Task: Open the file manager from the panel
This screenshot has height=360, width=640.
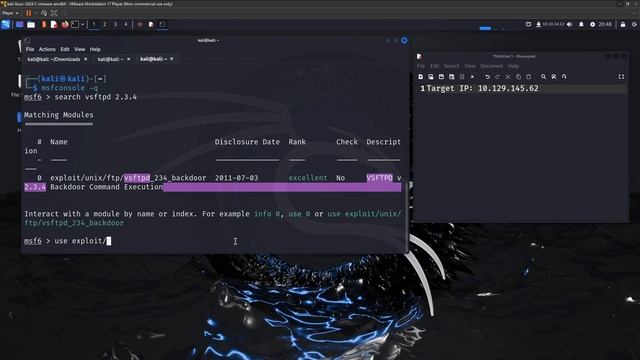Action: point(31,24)
